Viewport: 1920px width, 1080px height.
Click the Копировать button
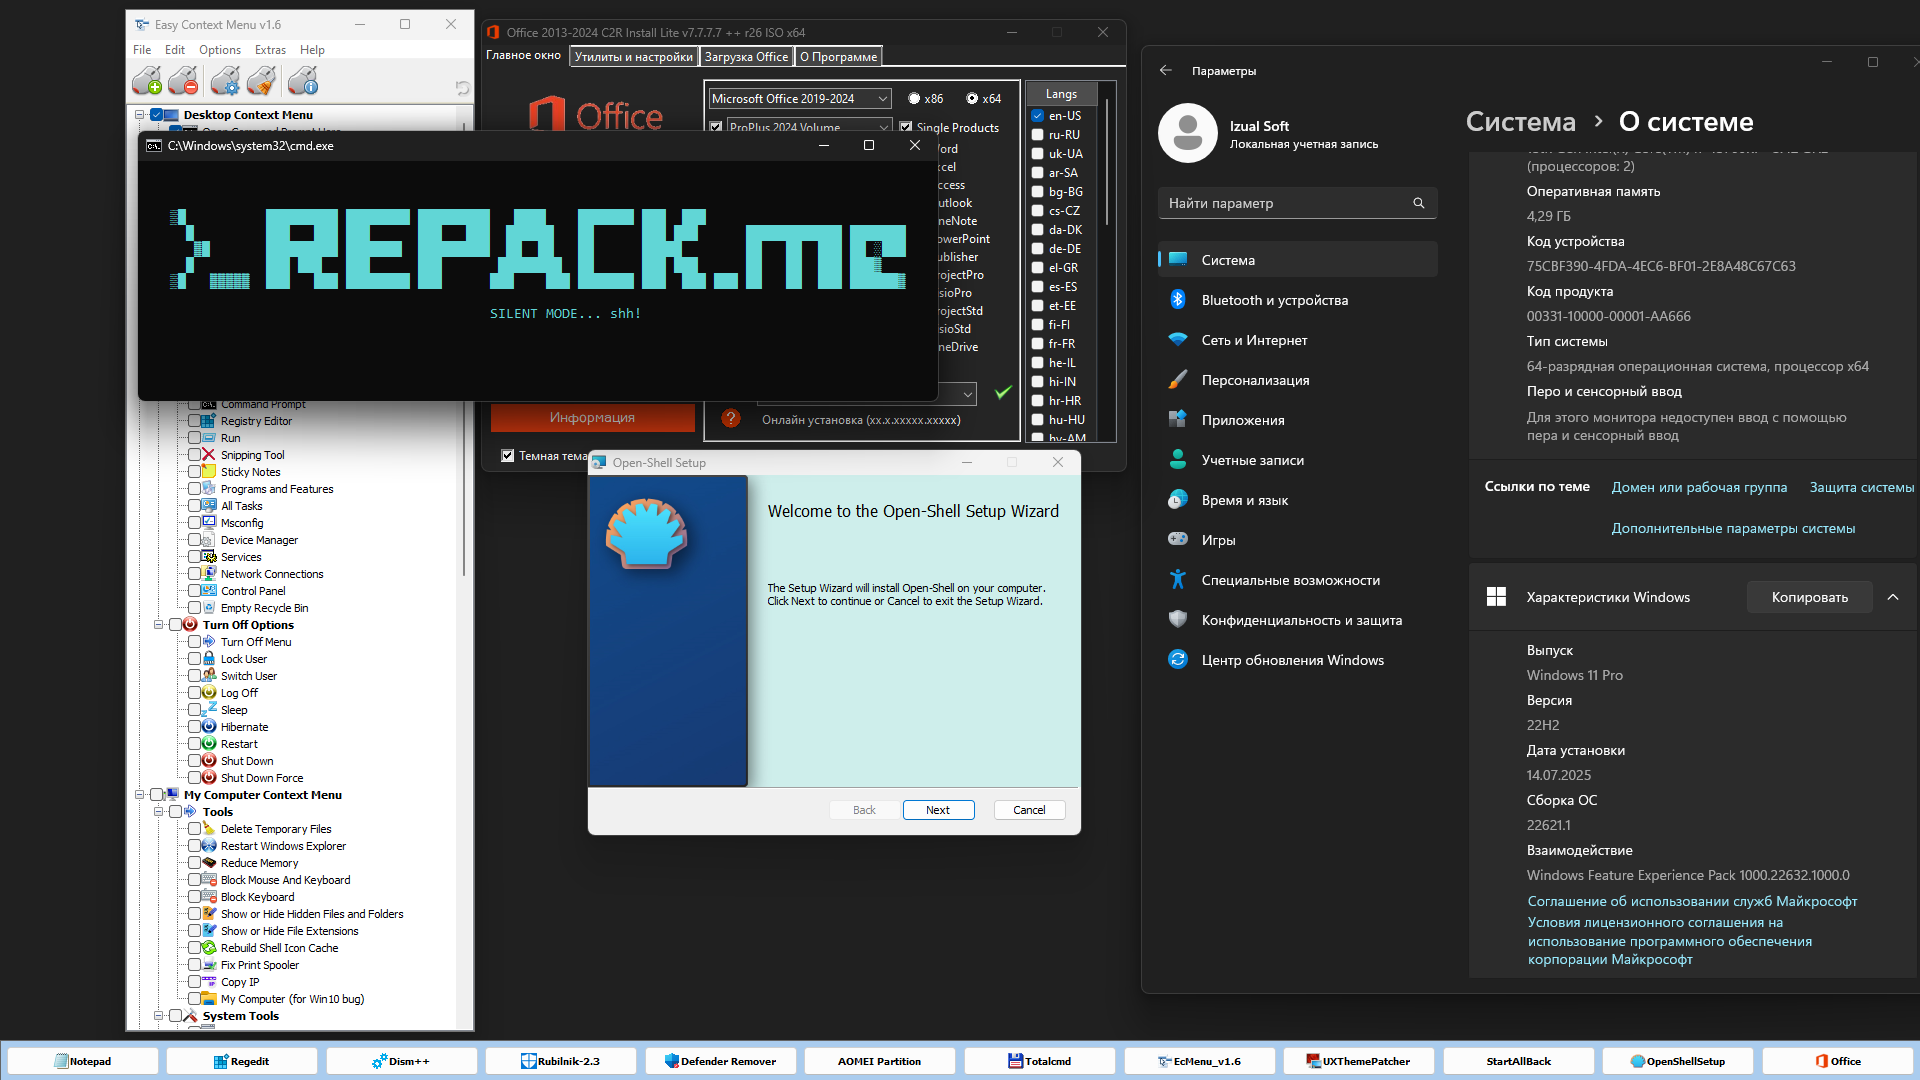(1810, 597)
